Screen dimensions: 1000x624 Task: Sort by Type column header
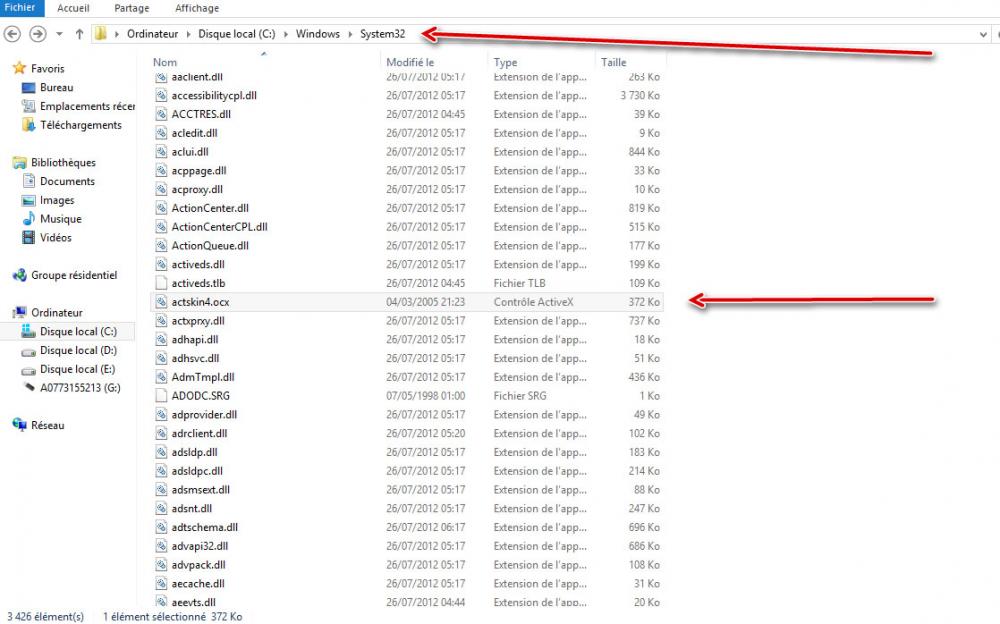point(505,62)
